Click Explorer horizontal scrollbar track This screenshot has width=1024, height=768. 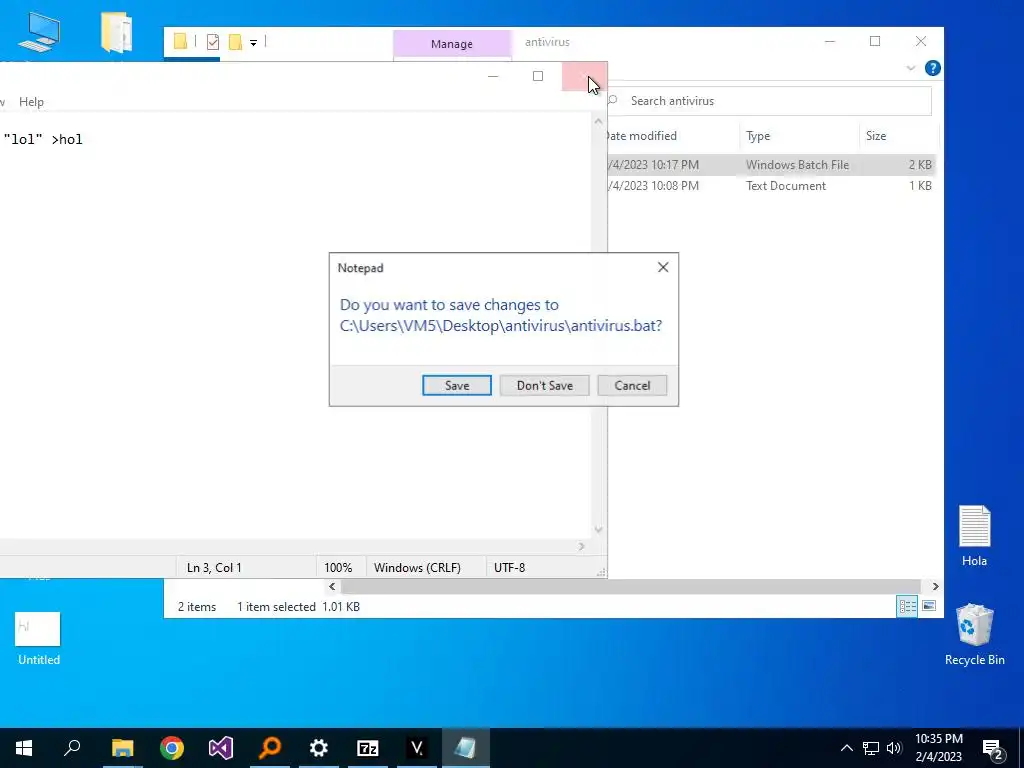[630, 586]
